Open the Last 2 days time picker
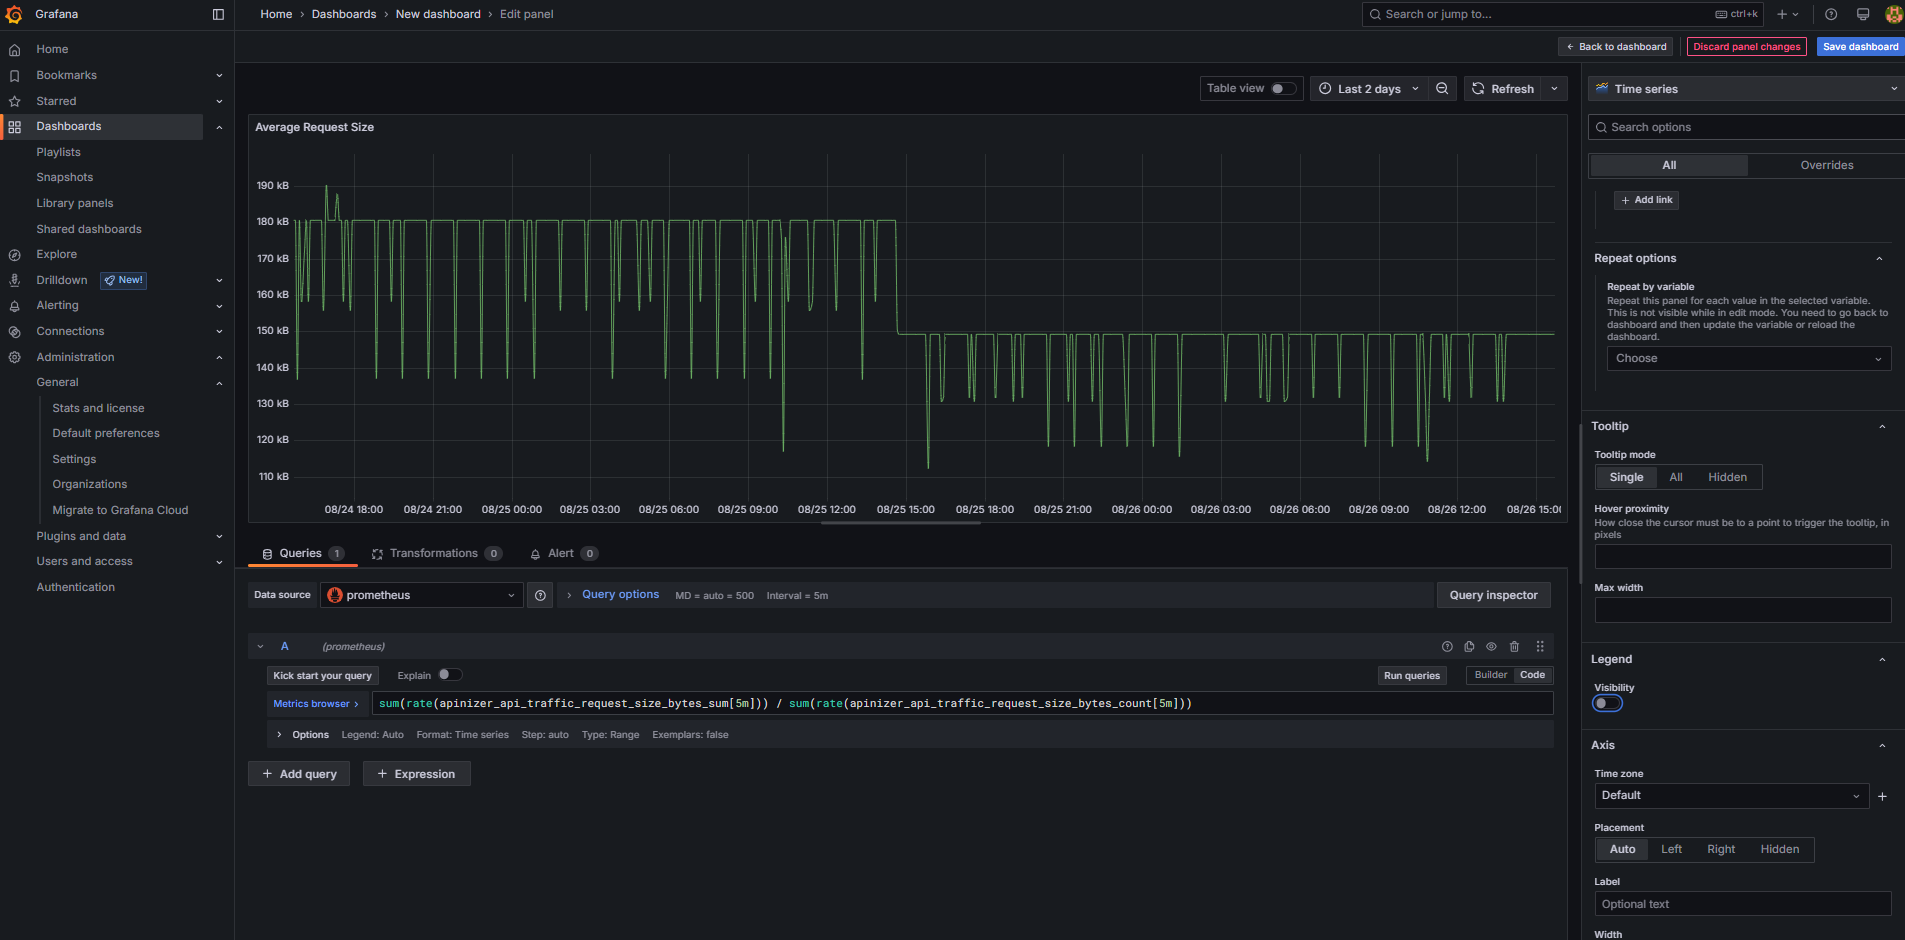The width and height of the screenshot is (1905, 940). (1369, 89)
